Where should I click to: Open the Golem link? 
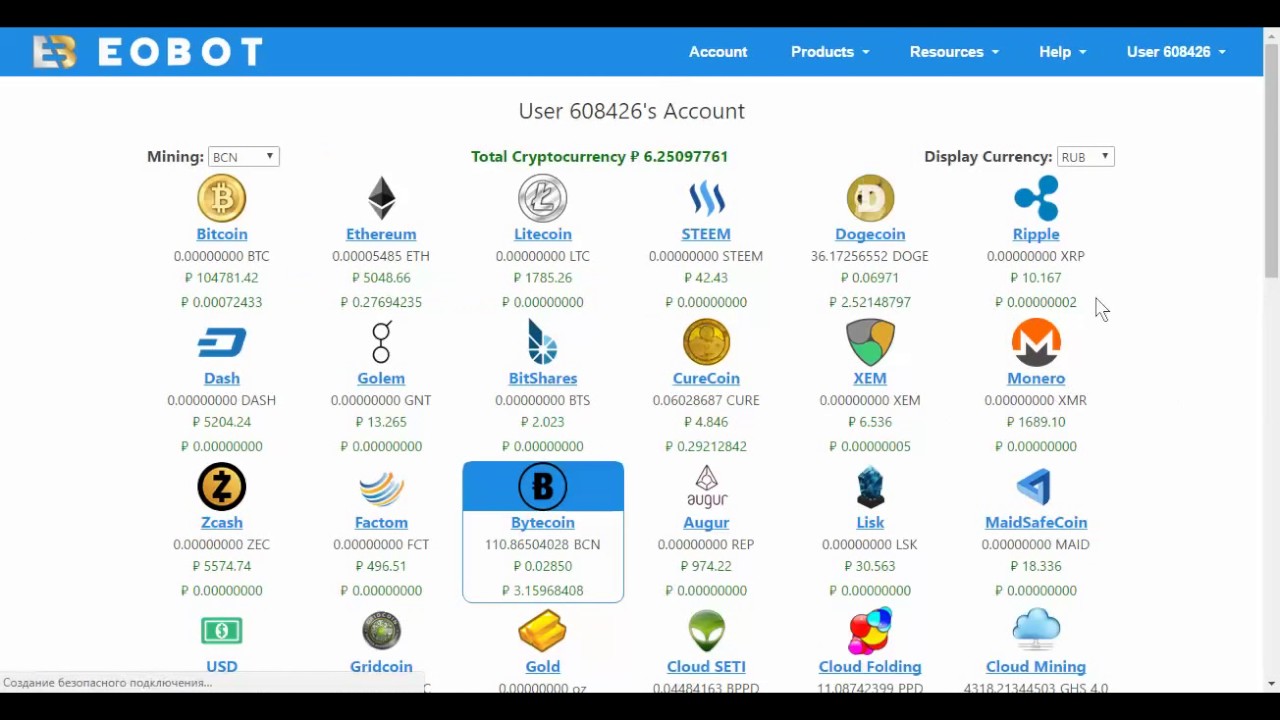381,378
